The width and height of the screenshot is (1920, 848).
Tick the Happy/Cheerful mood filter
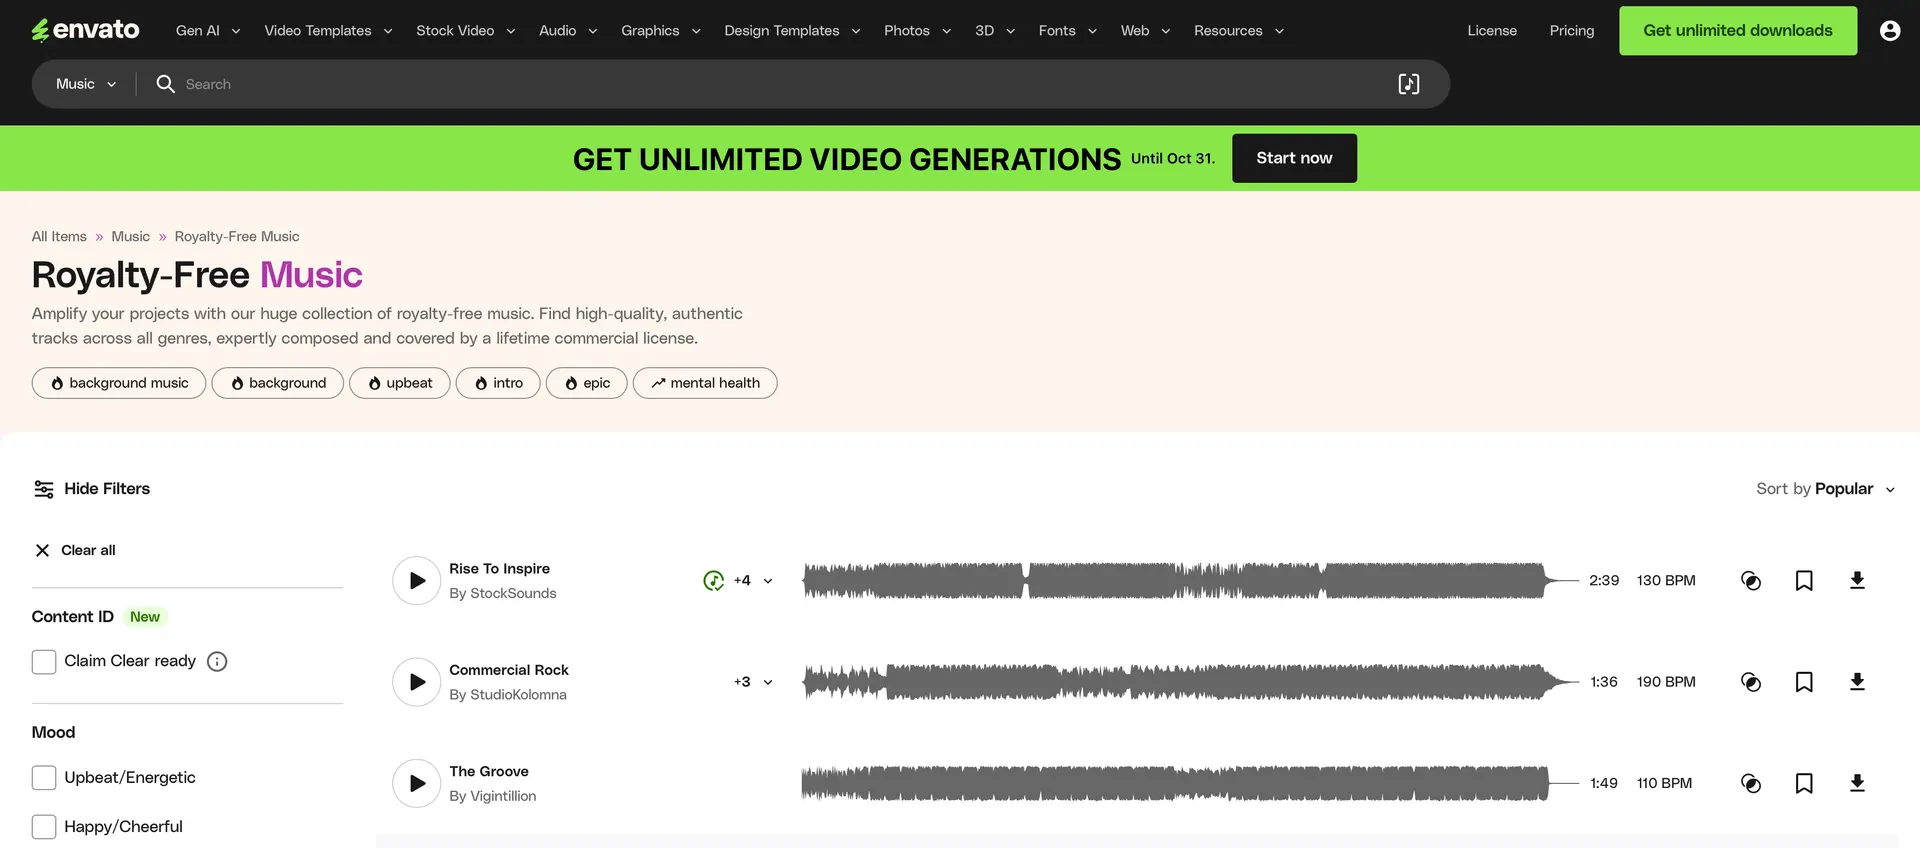44,827
